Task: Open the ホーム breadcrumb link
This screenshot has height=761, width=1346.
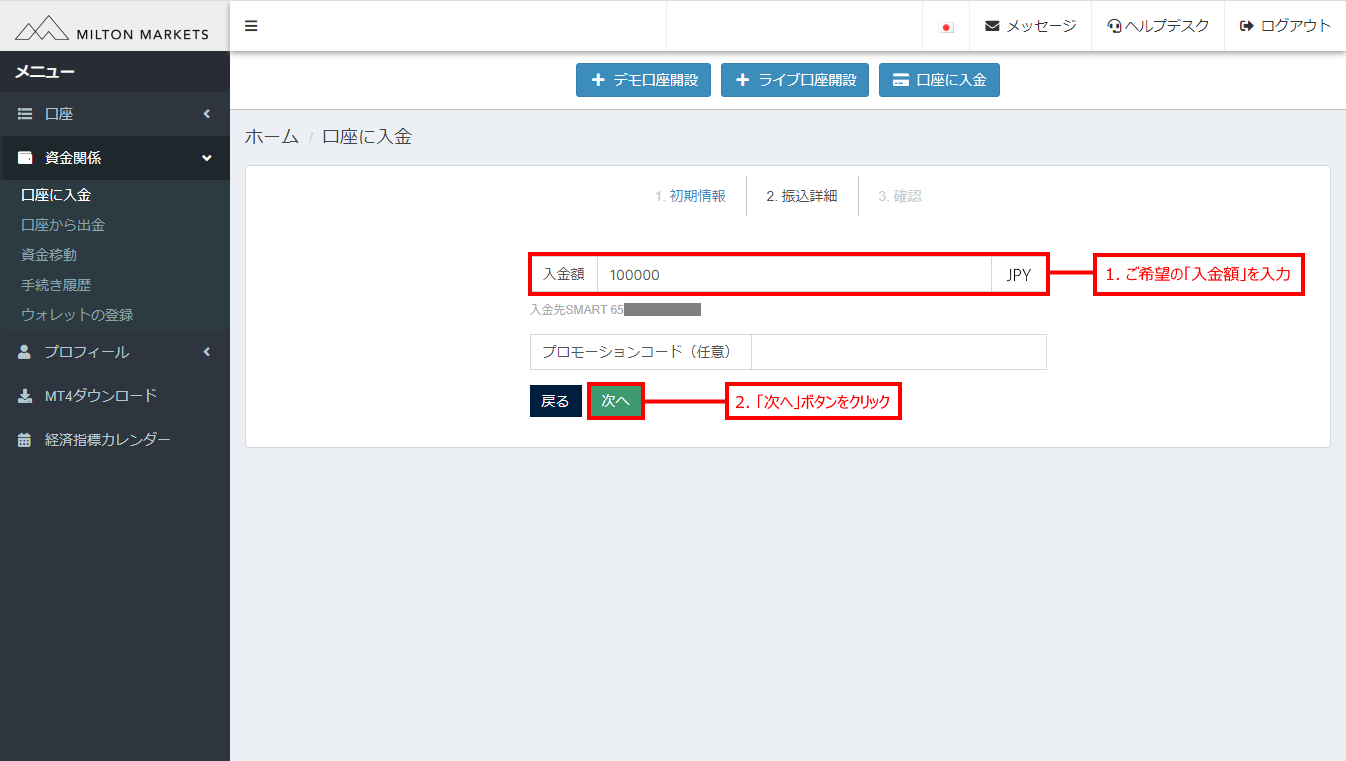Action: [x=272, y=136]
